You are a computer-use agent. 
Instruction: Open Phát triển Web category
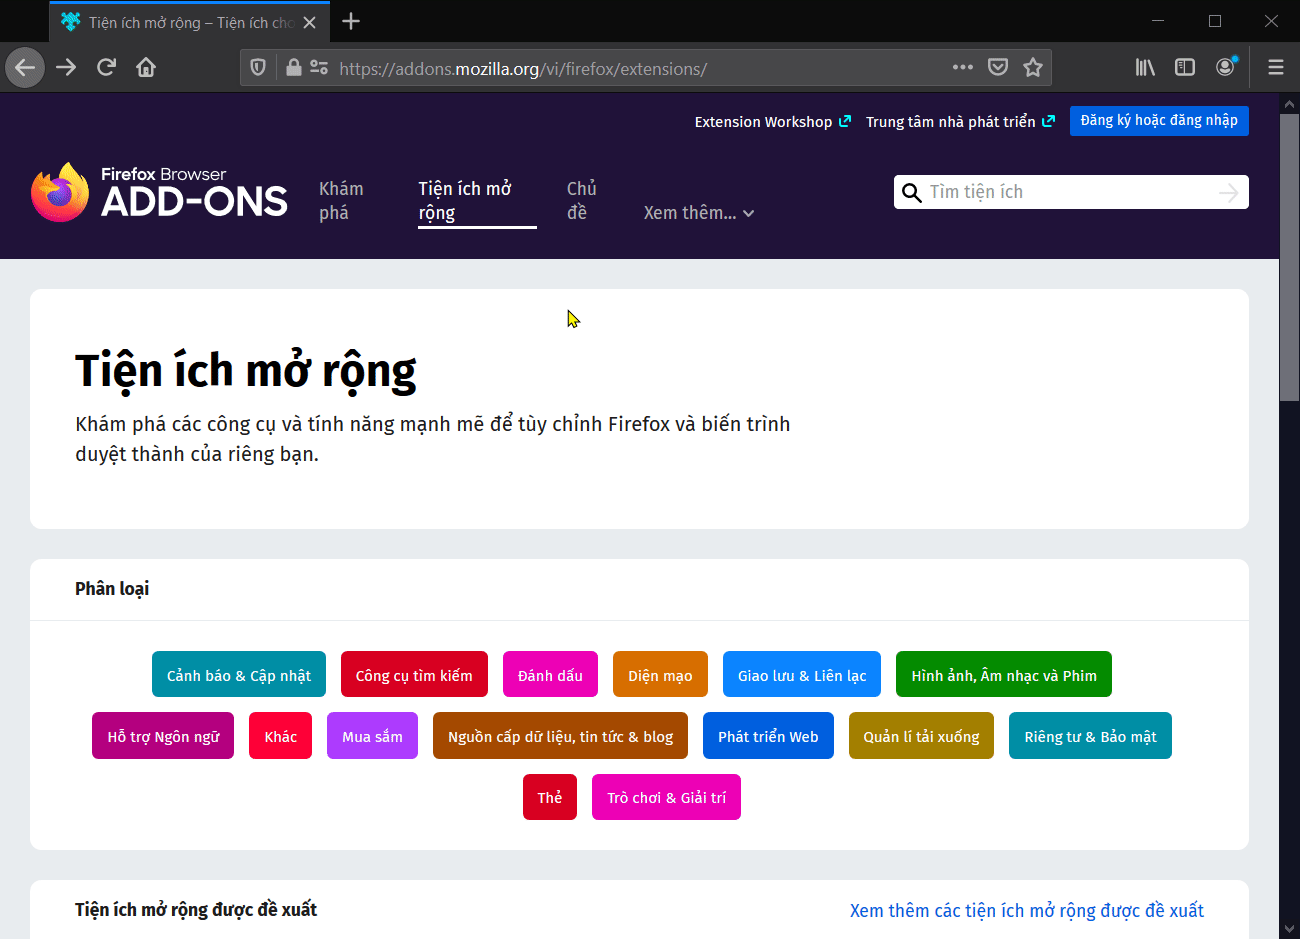click(768, 736)
